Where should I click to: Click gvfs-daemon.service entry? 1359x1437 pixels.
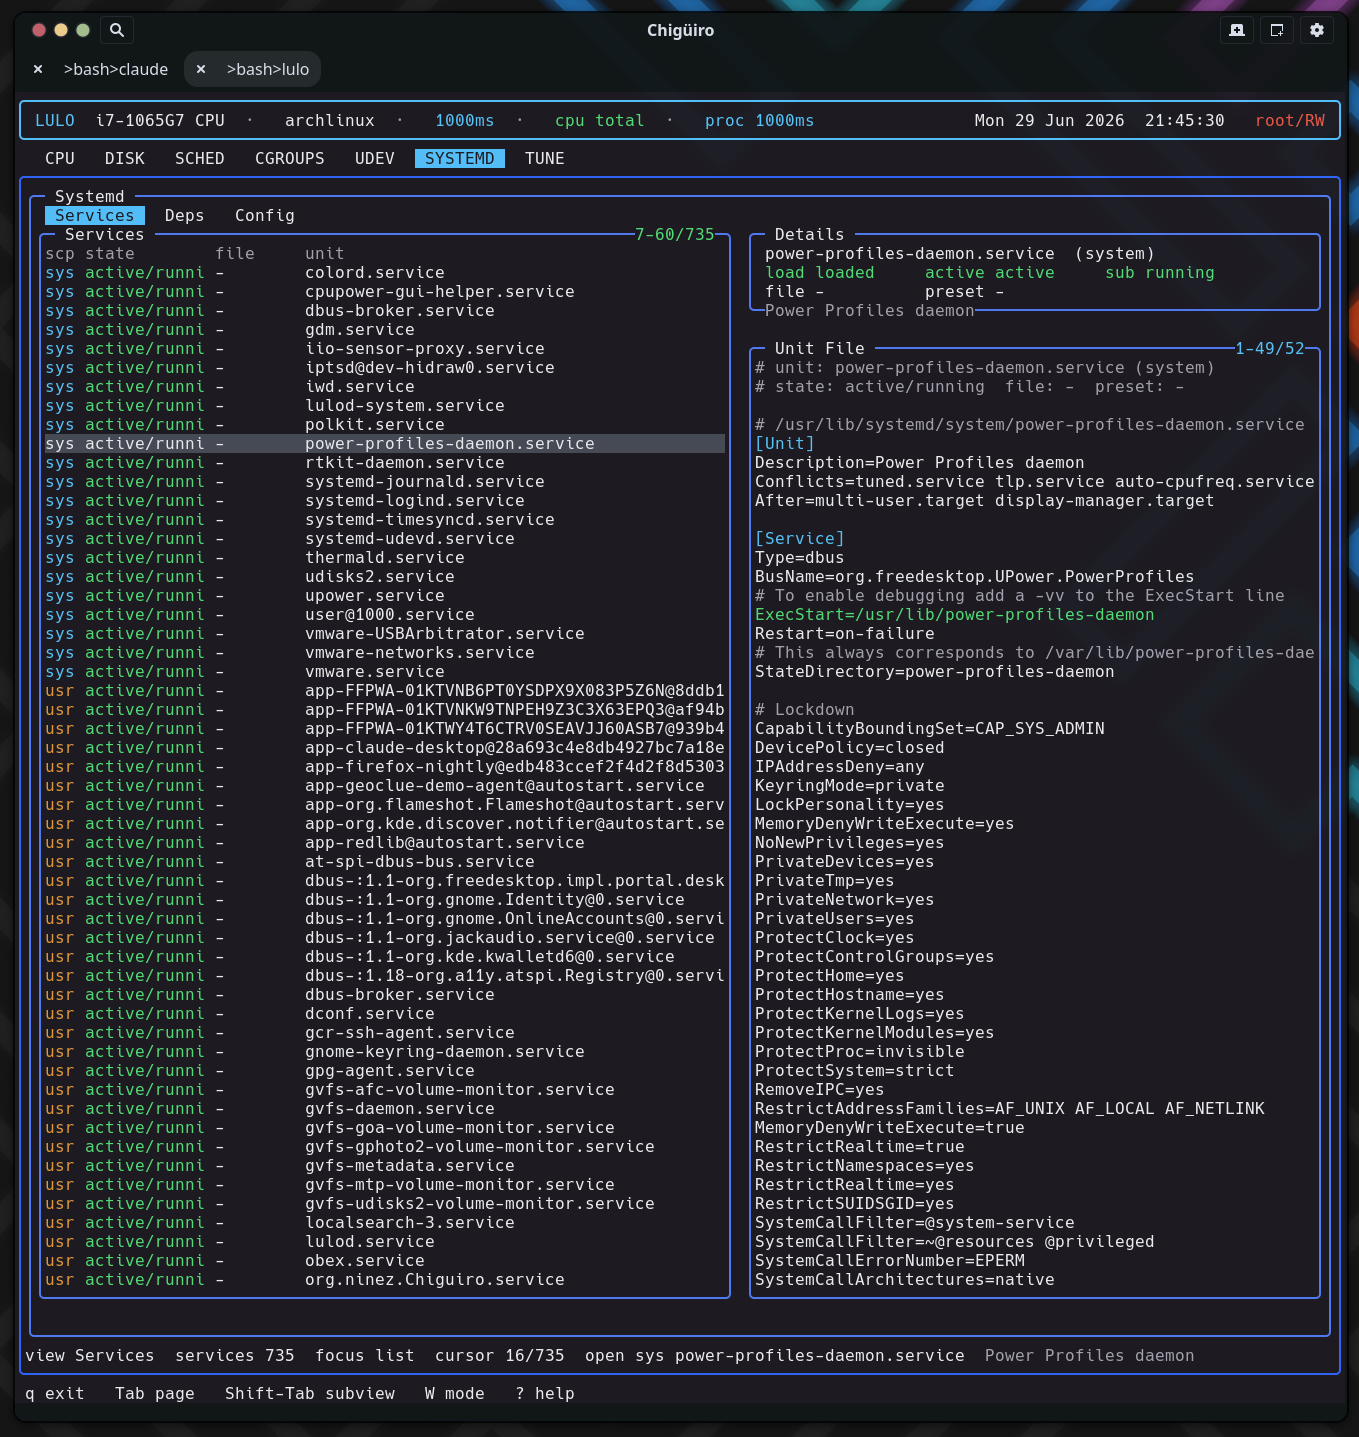coord(385,1108)
